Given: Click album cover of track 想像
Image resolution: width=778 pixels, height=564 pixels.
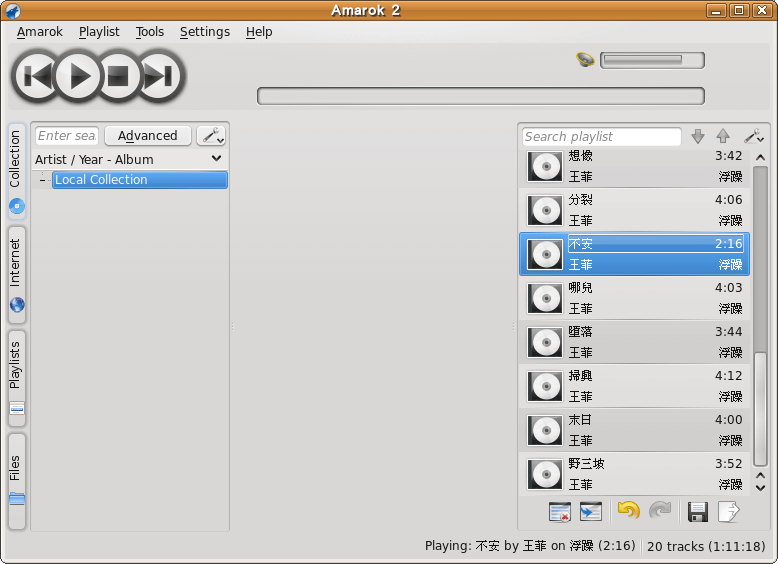Looking at the screenshot, I should click(x=545, y=167).
